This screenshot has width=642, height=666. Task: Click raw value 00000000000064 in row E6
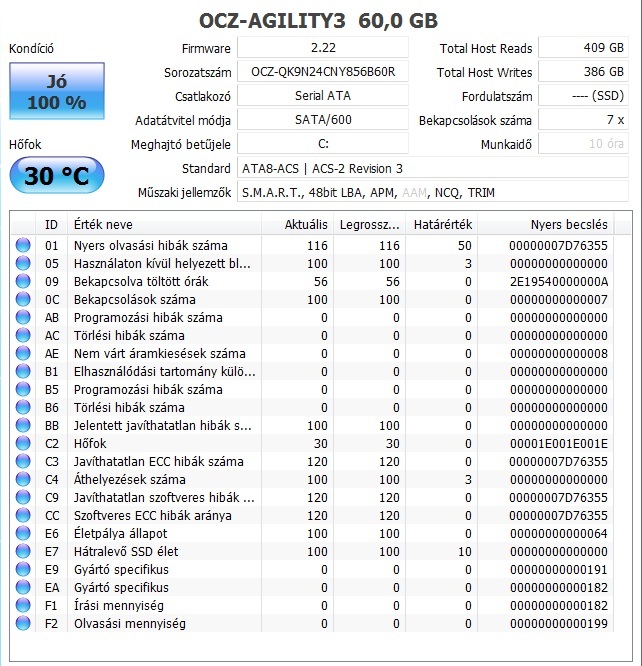coord(559,534)
